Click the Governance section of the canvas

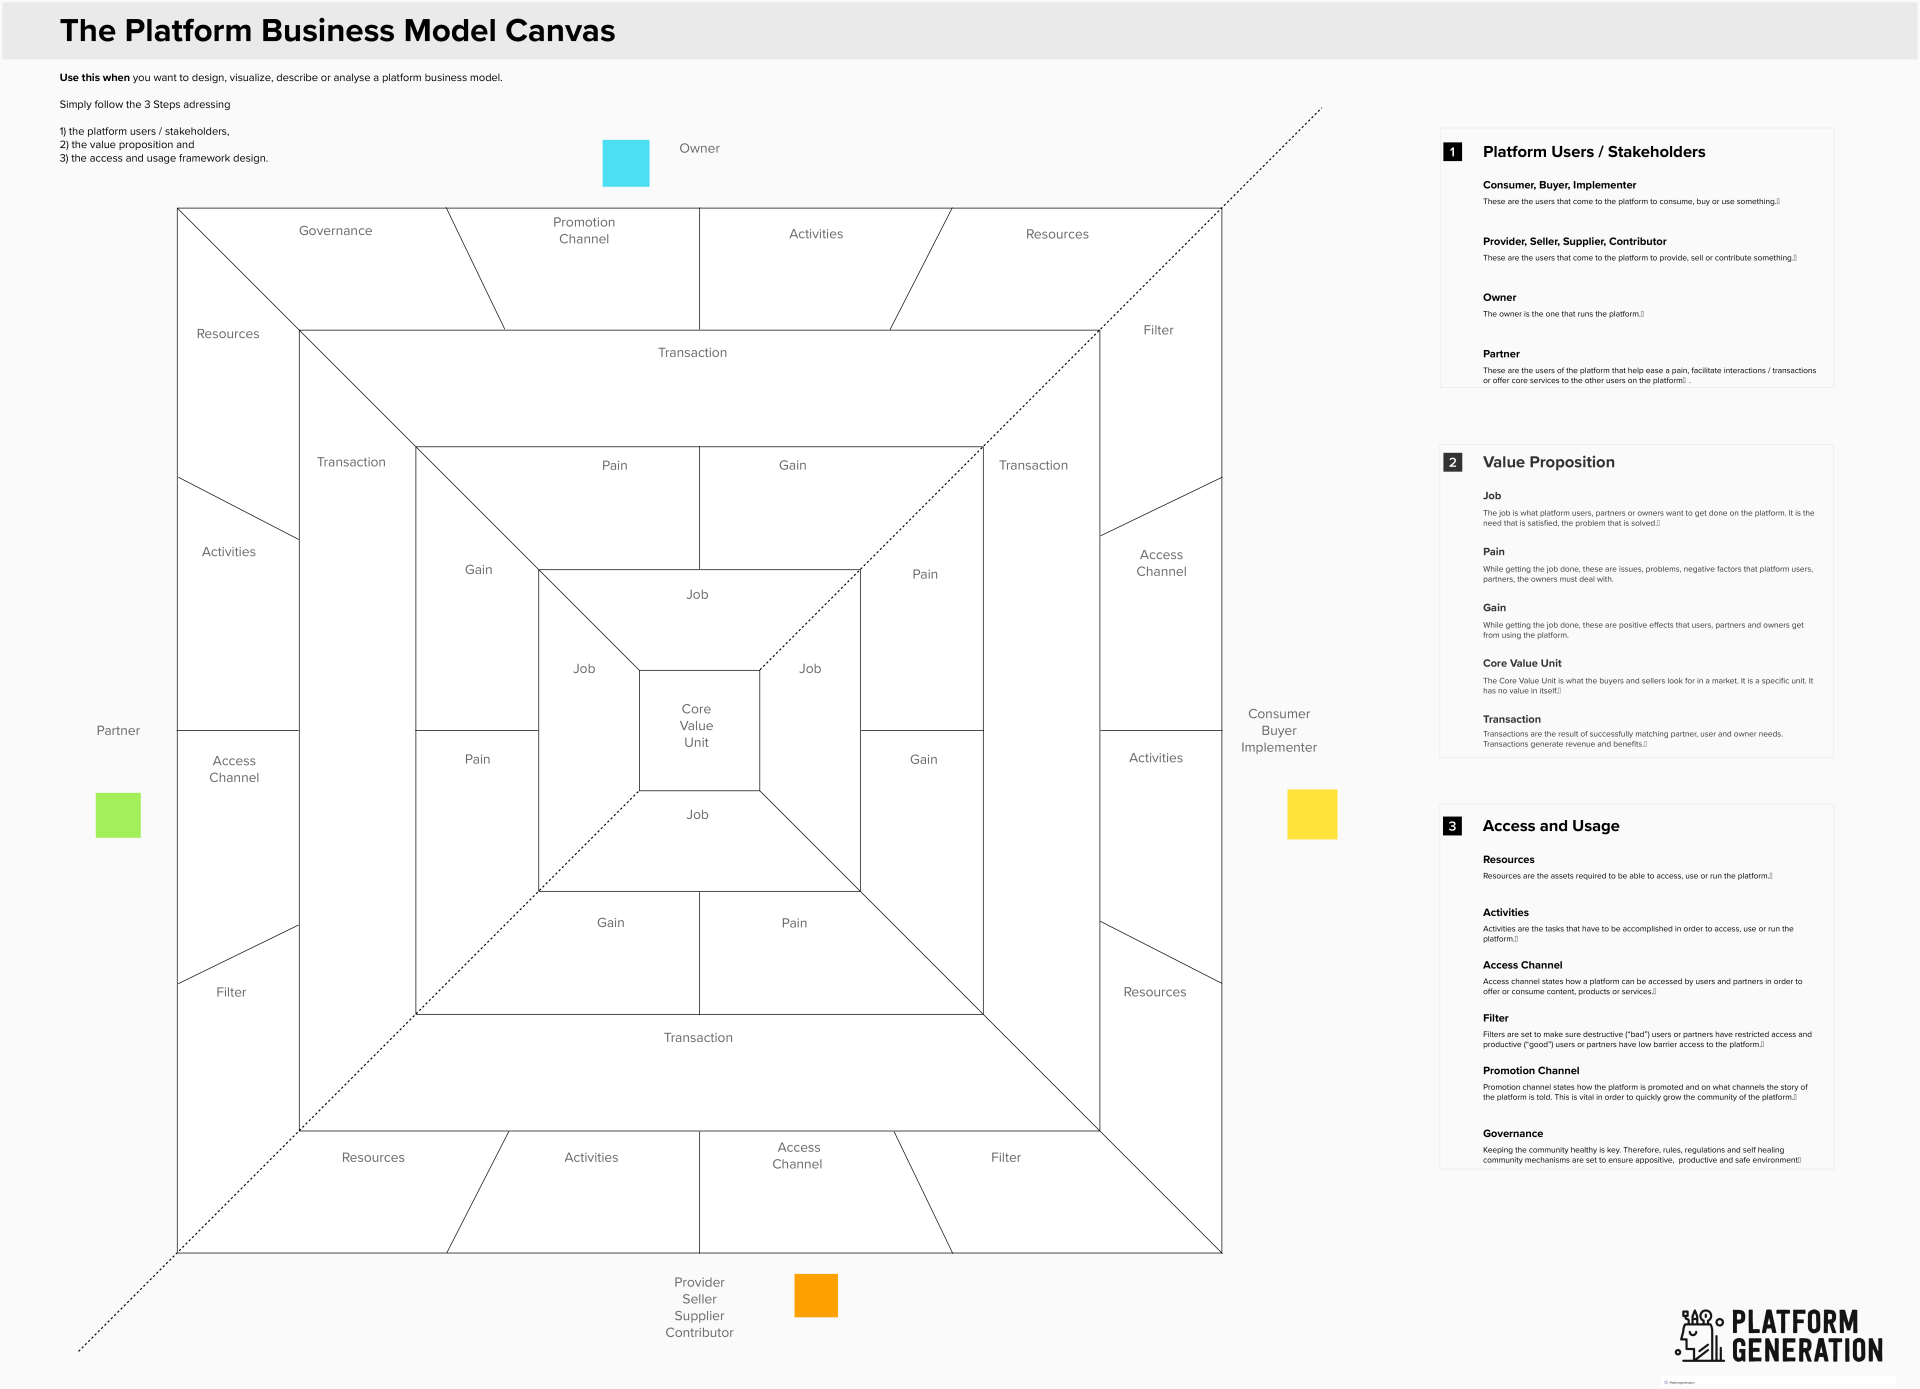tap(335, 231)
